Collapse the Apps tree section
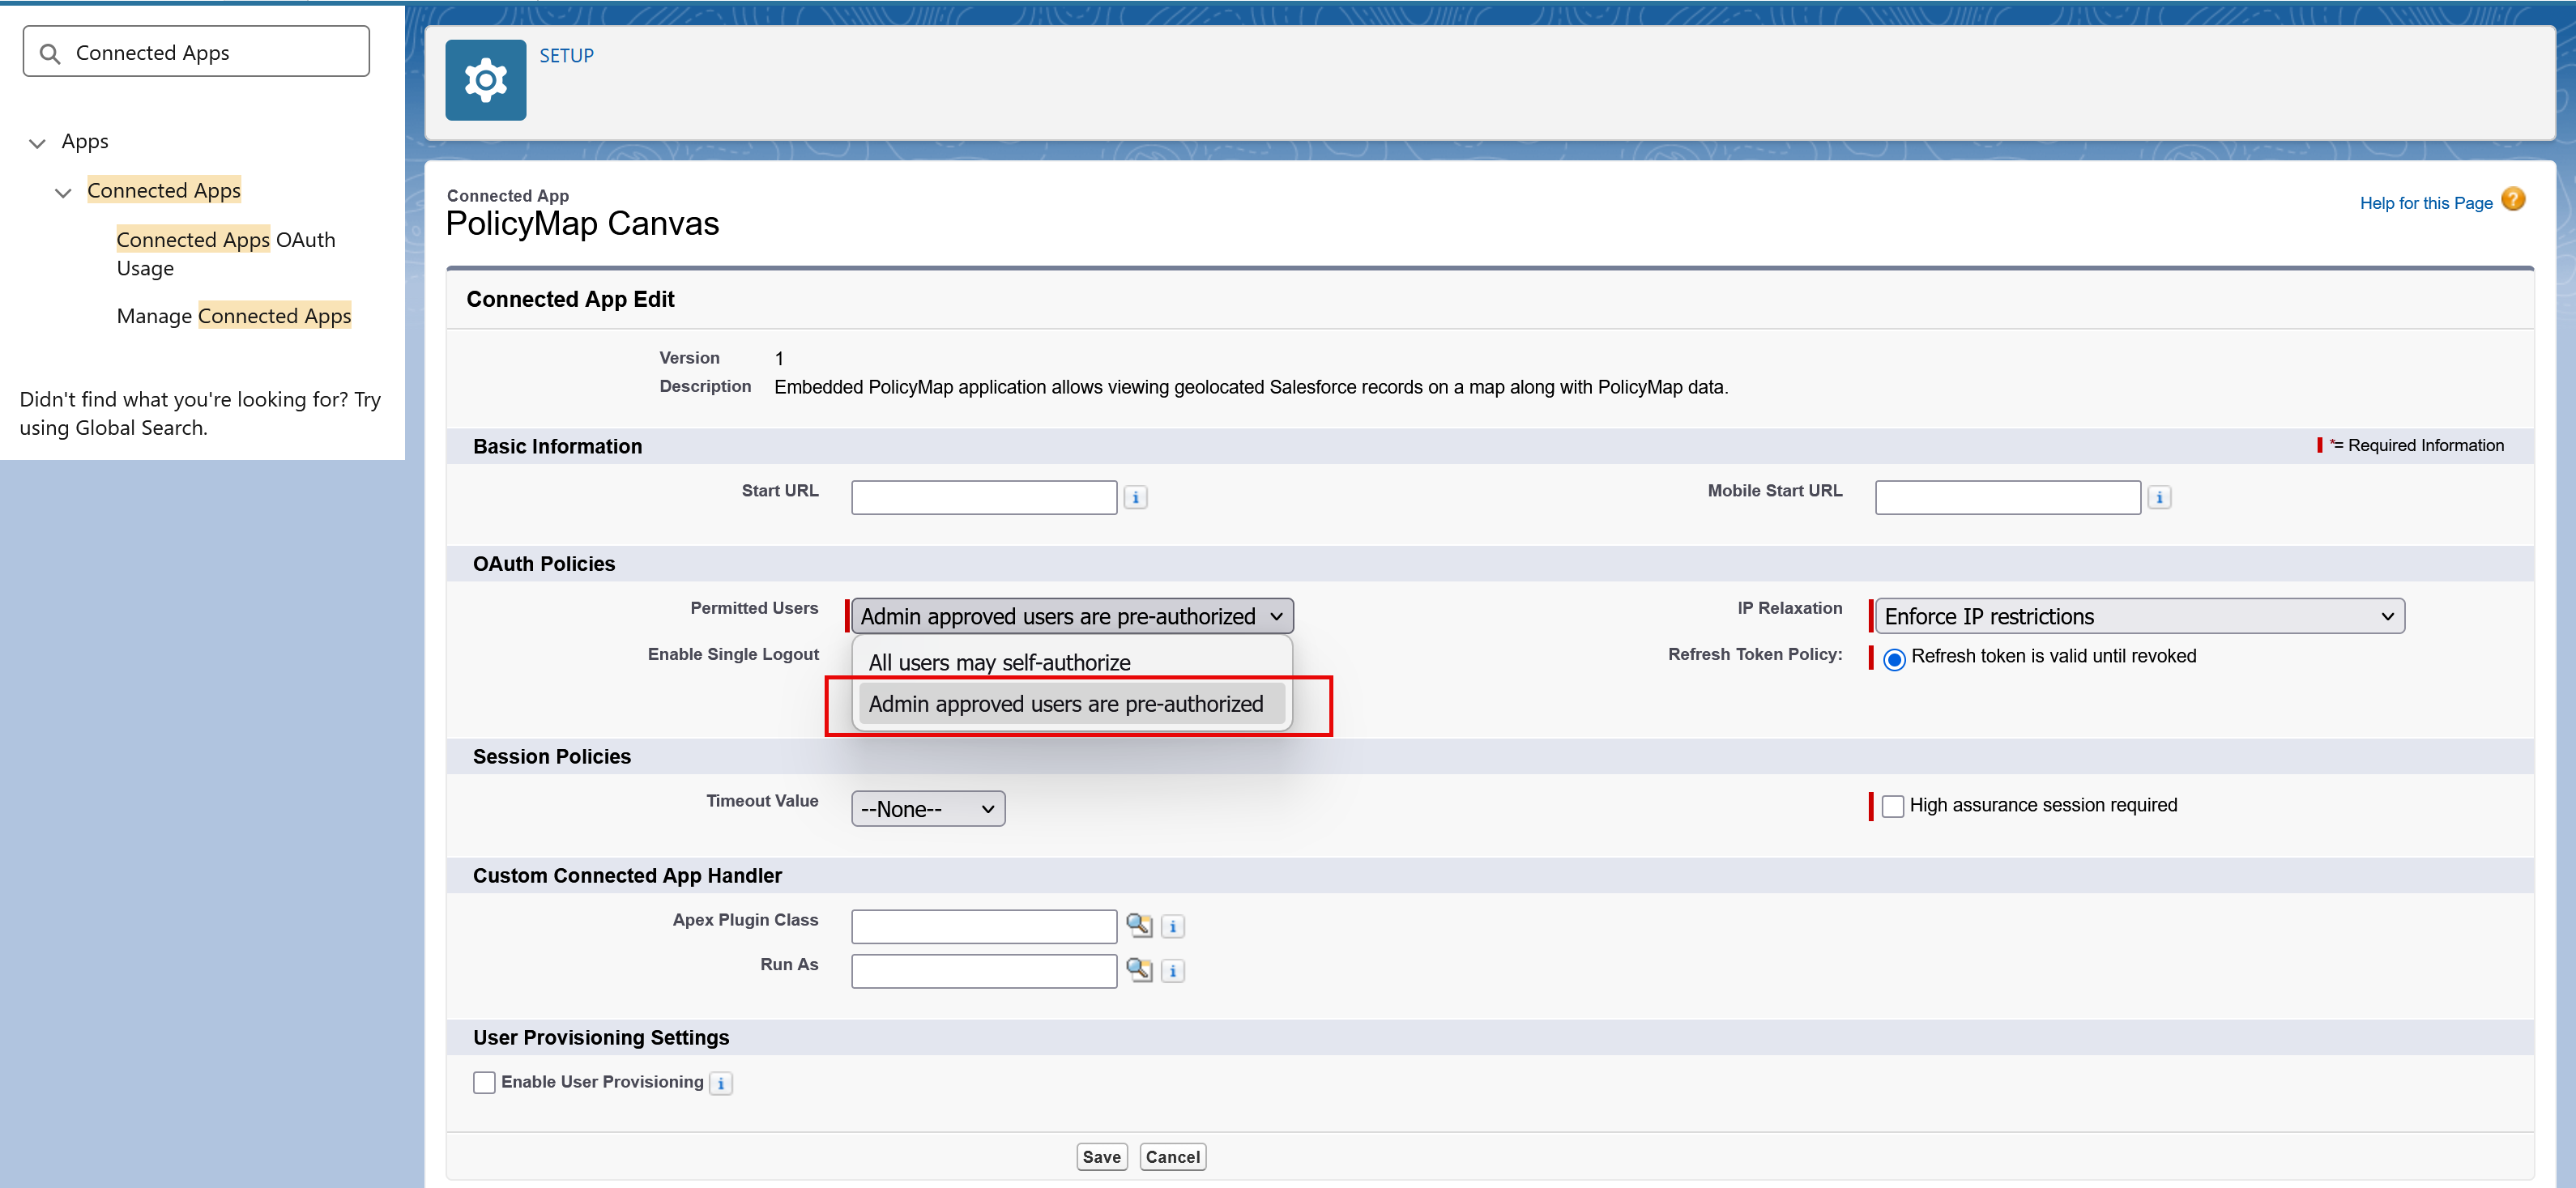This screenshot has width=2576, height=1188. click(38, 143)
